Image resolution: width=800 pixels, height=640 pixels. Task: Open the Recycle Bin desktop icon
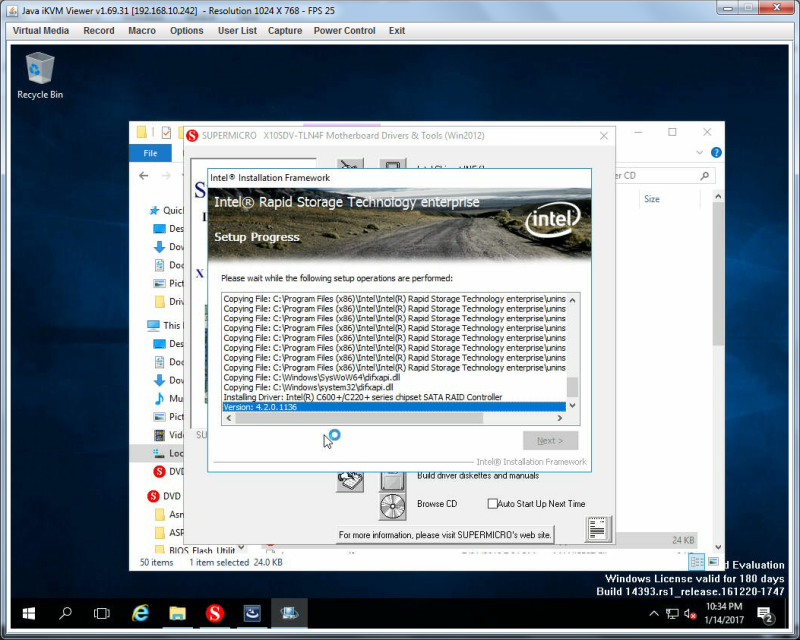pos(40,76)
